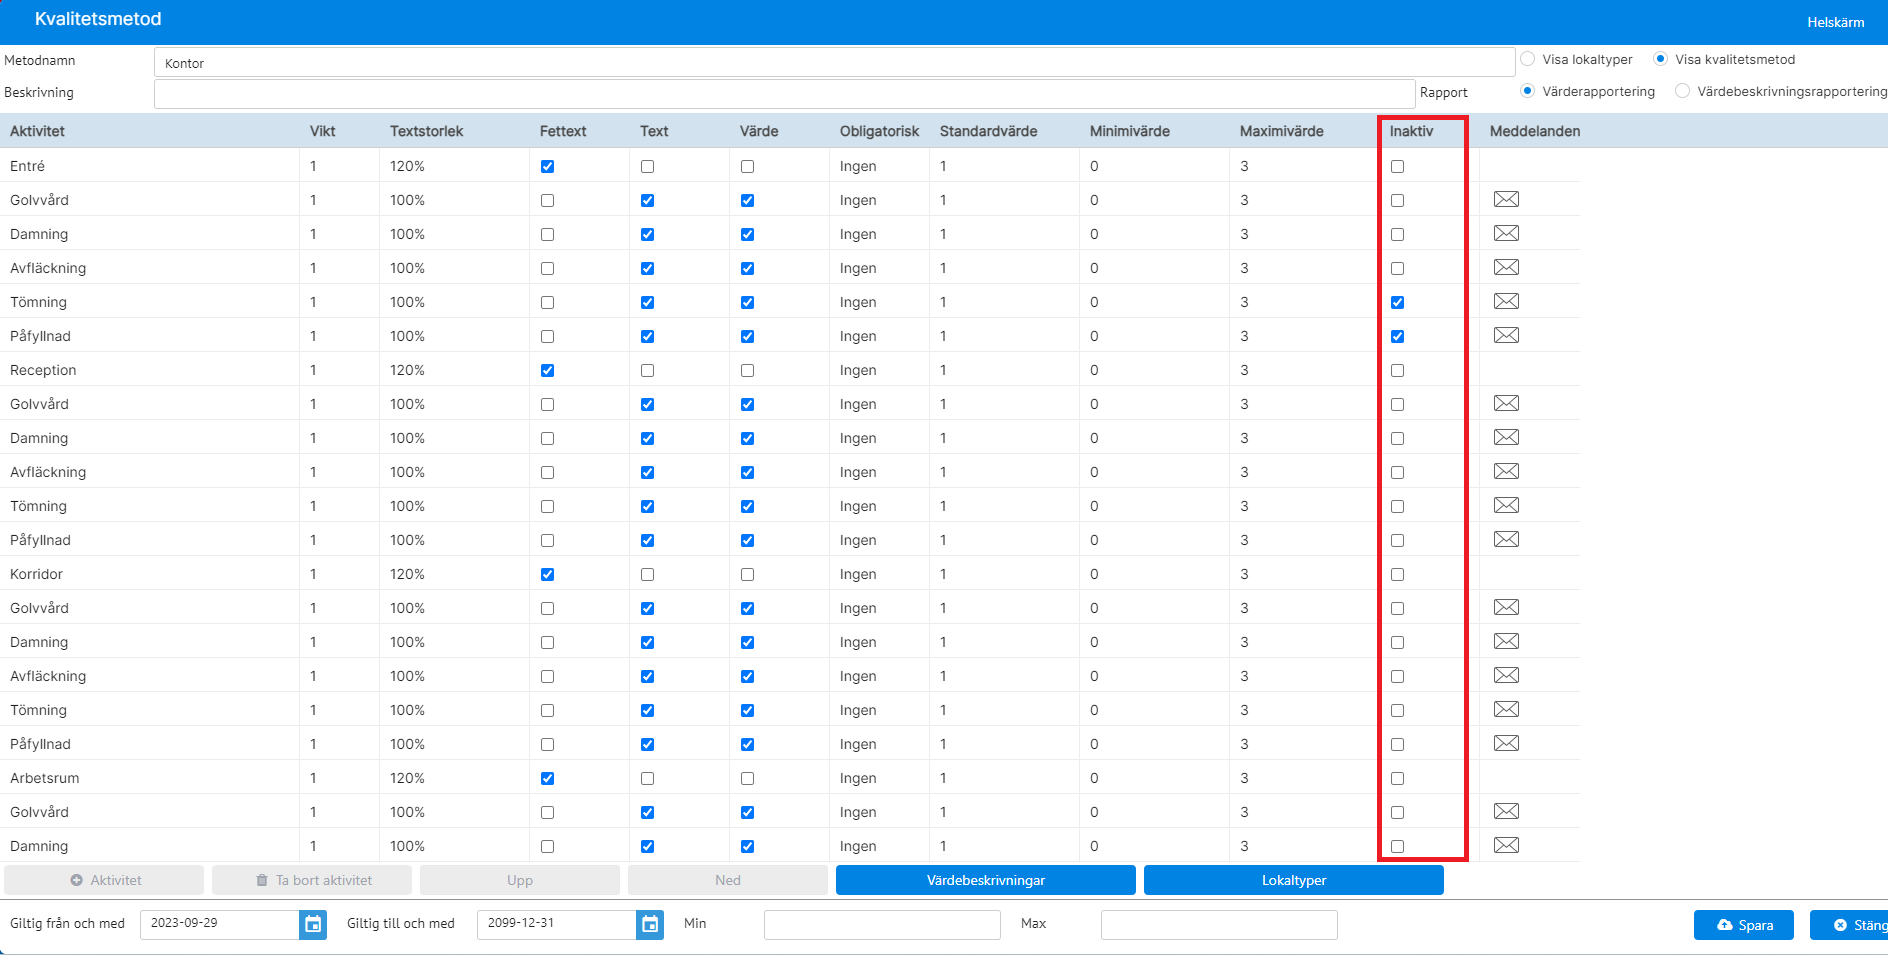Click the Värdebeskrivningar button
Screen dimensions: 1888x955
986,880
